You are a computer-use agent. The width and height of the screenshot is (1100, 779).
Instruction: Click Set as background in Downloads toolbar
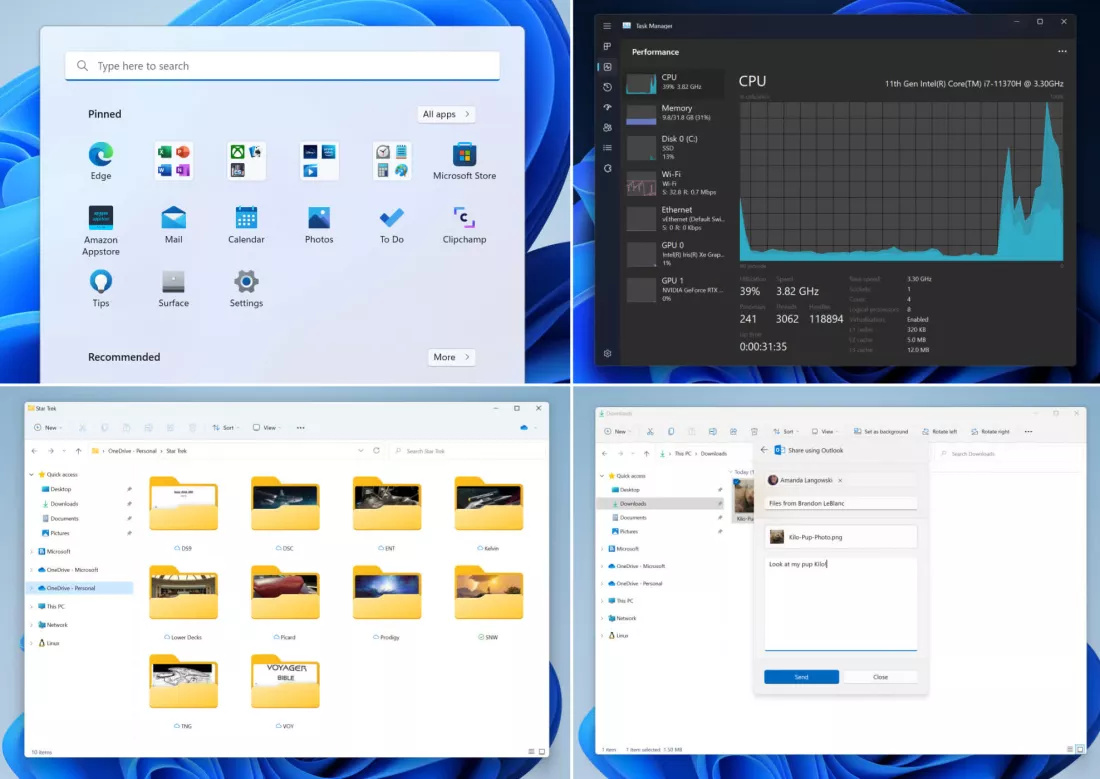880,432
